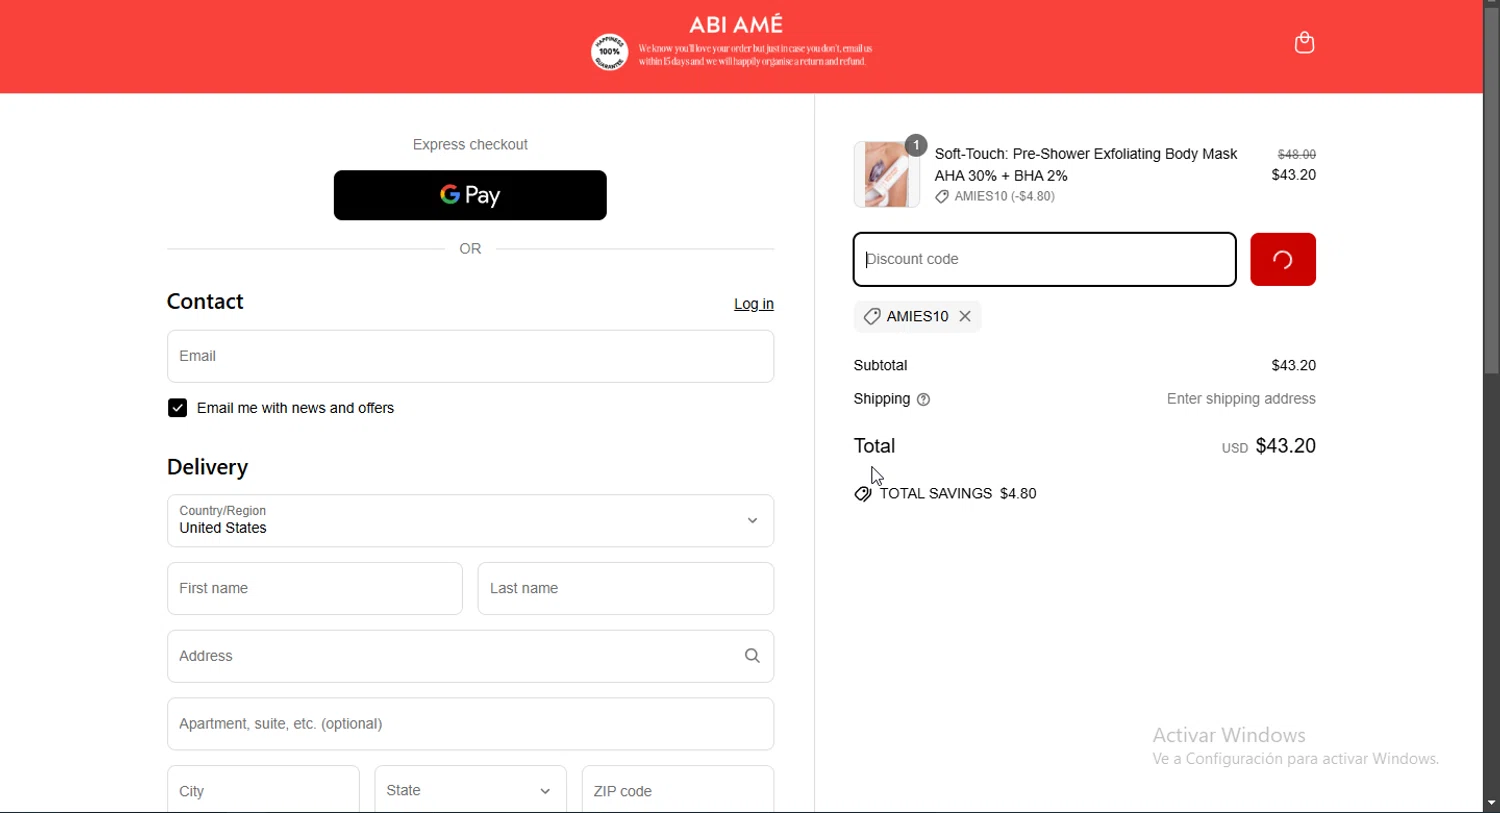
Task: Click the address search magnifier icon
Action: tap(753, 657)
